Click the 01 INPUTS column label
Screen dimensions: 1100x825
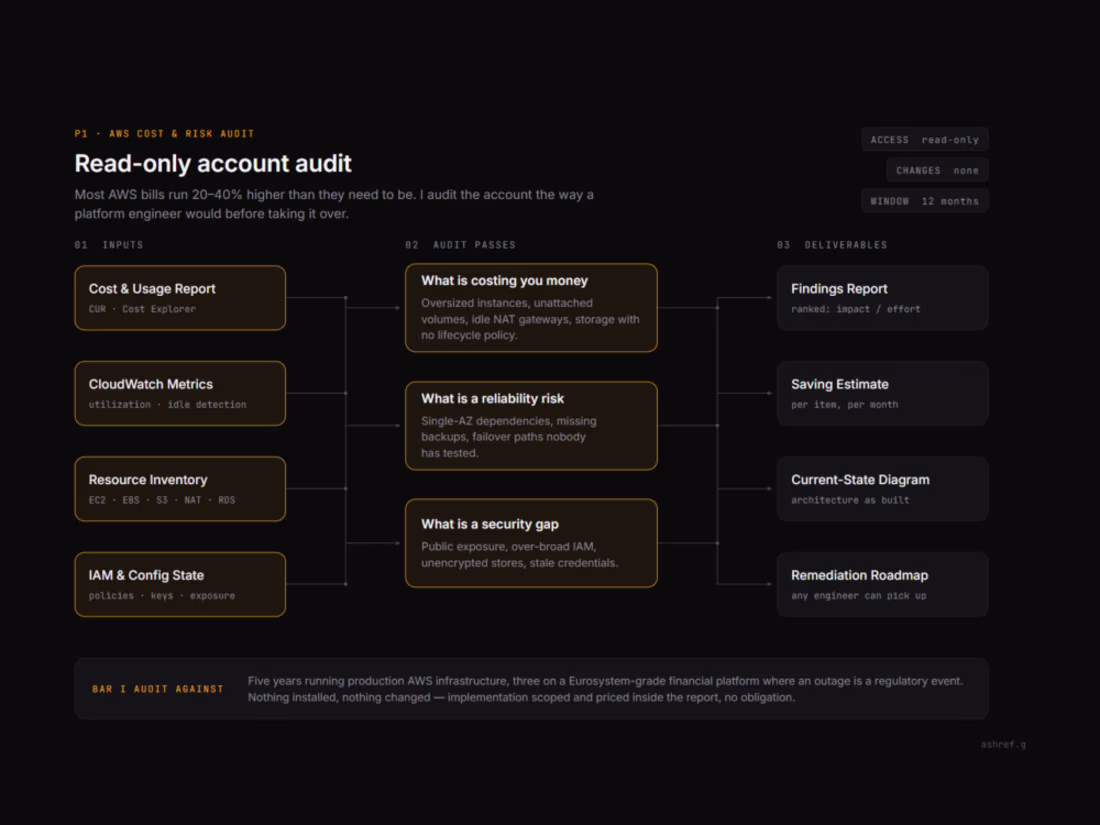(109, 245)
